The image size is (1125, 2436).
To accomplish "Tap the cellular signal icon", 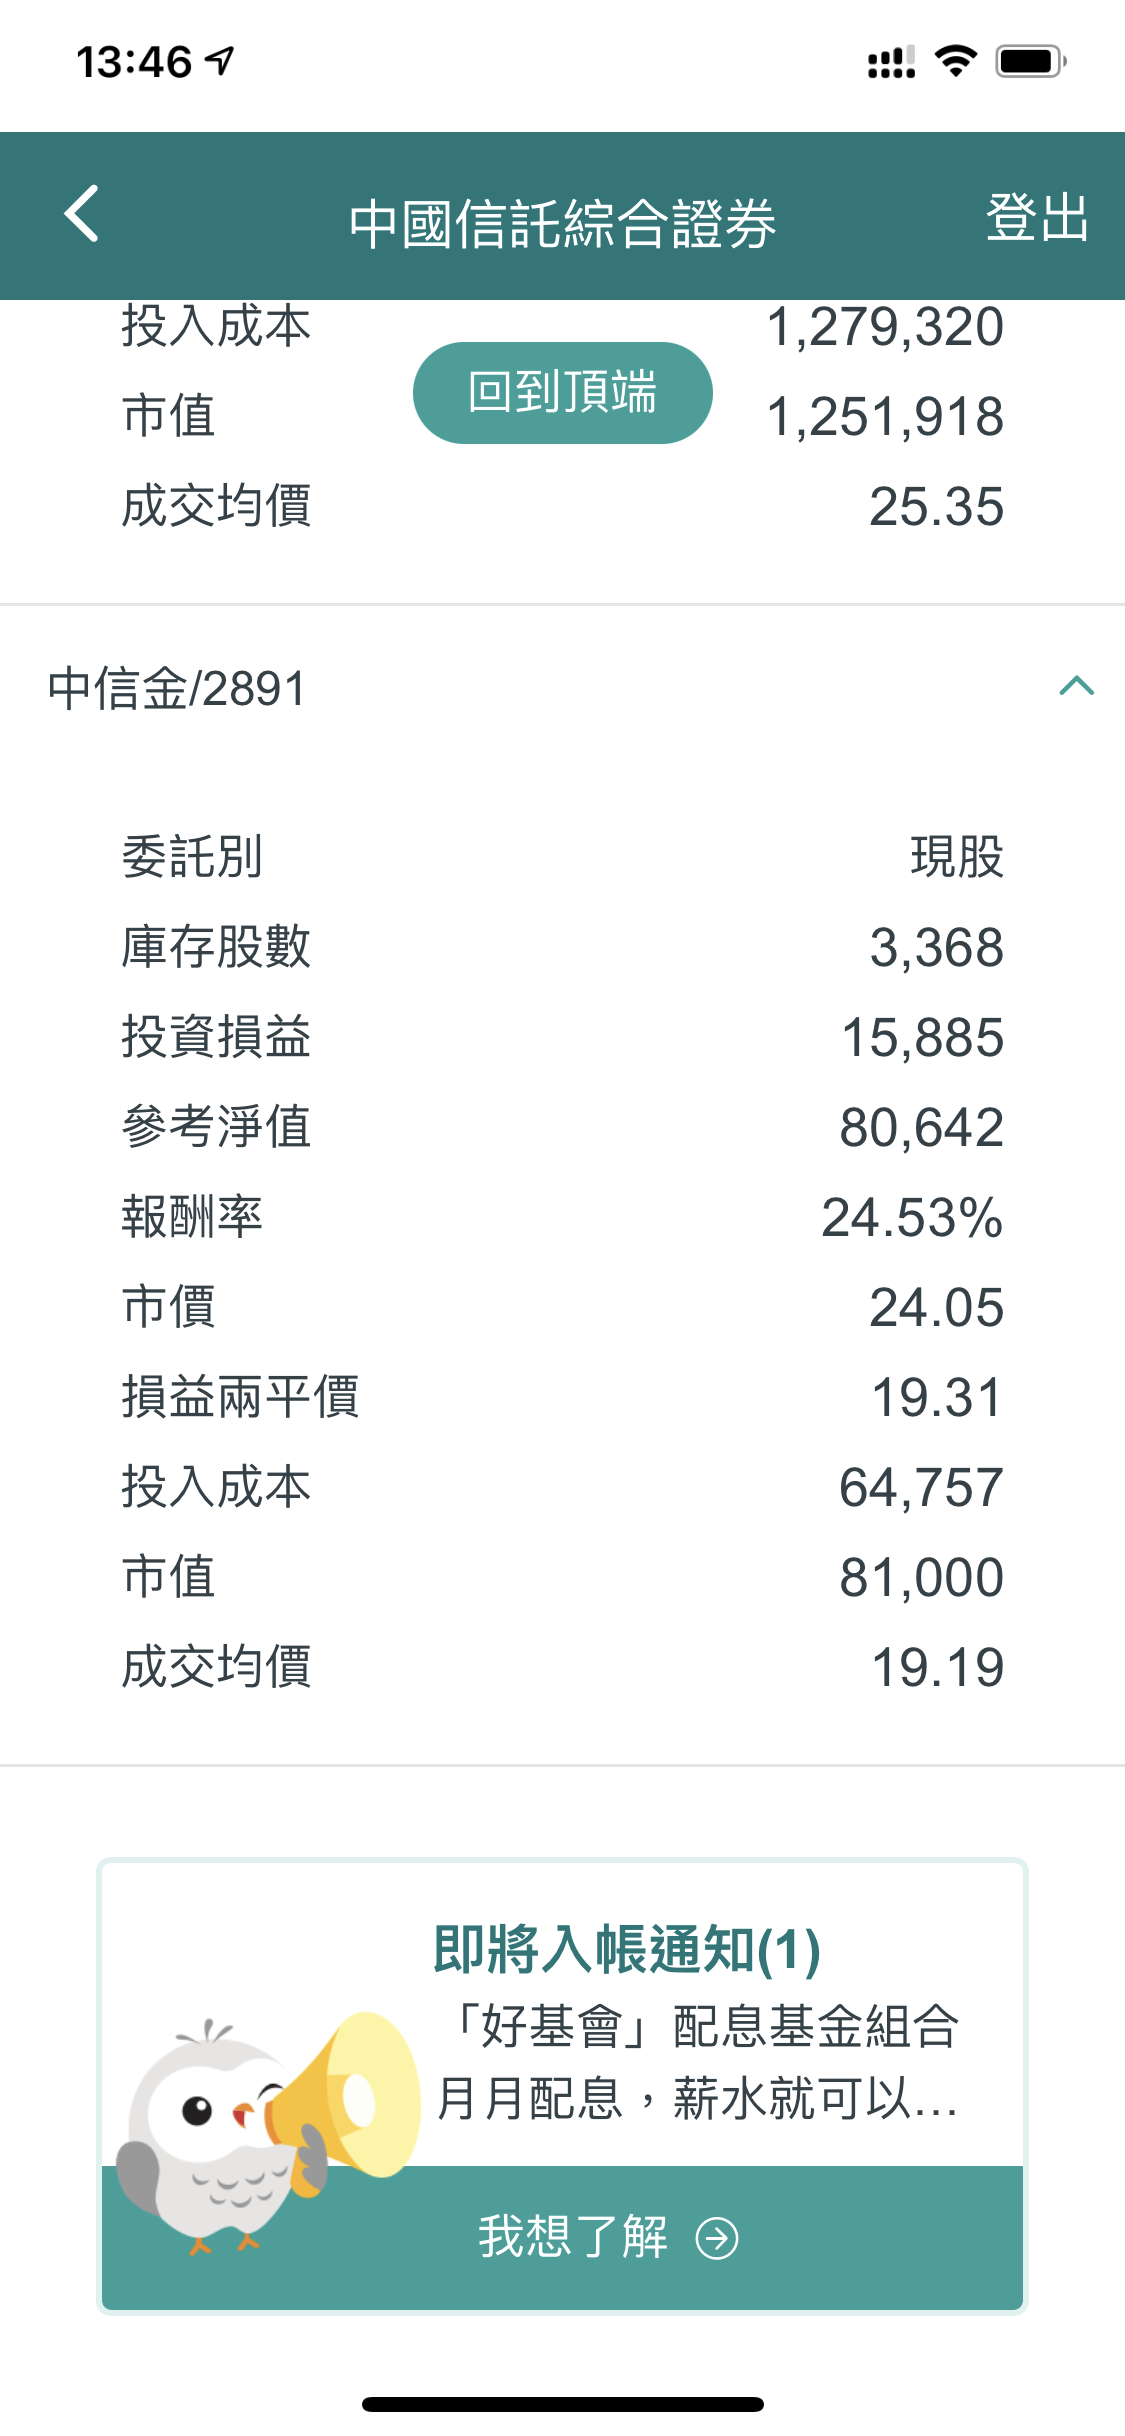I will [890, 62].
